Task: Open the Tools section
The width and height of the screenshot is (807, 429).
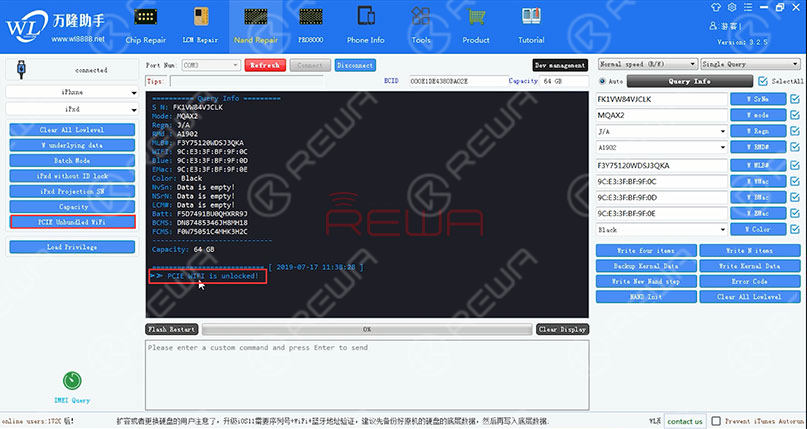Action: (x=420, y=26)
